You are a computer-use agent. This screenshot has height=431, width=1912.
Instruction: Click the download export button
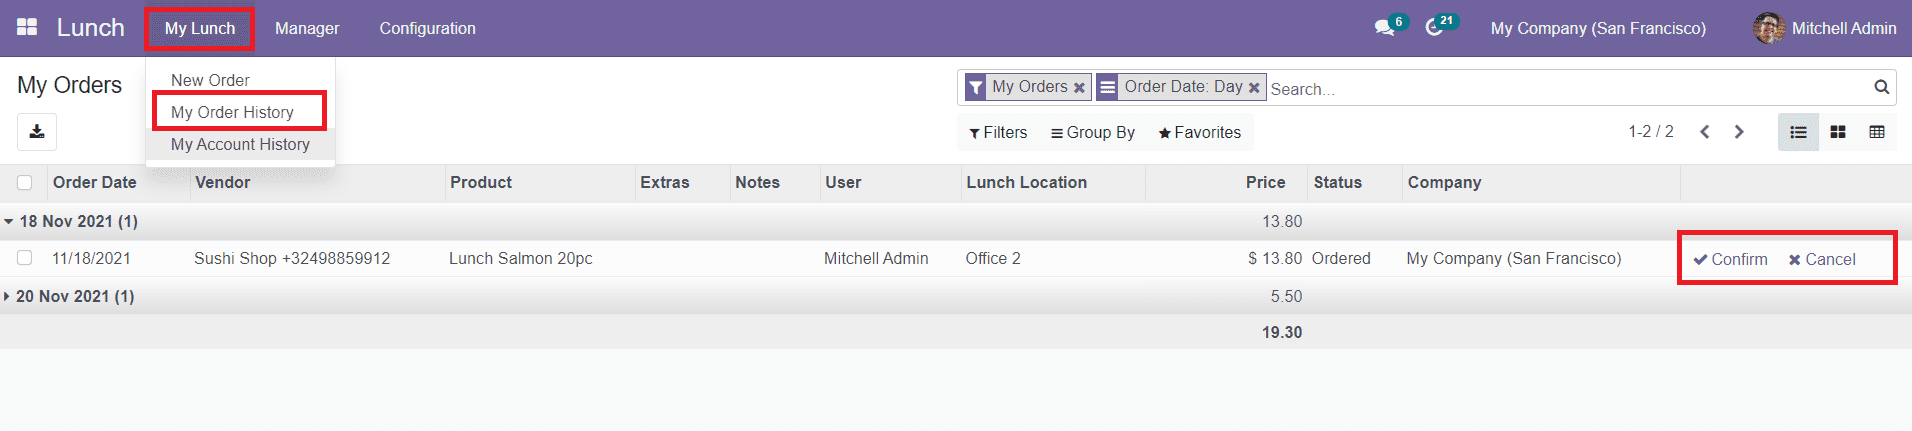37,132
